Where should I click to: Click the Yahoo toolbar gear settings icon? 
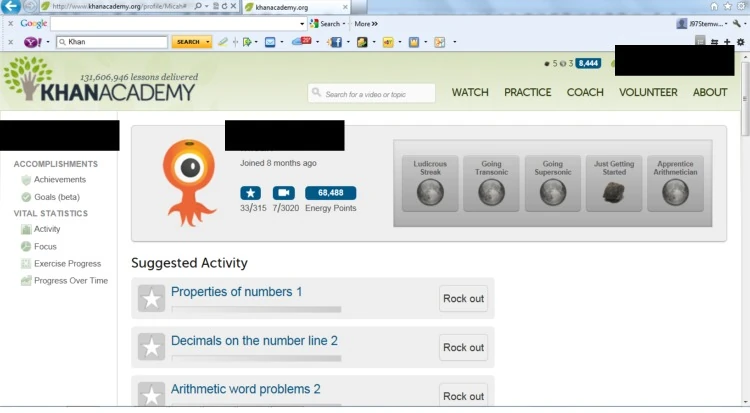click(x=740, y=42)
